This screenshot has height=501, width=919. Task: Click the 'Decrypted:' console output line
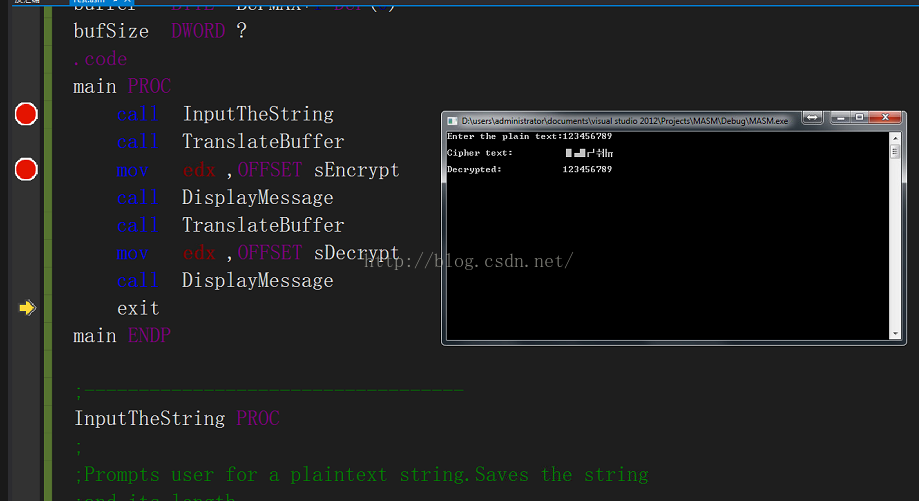tap(529, 169)
